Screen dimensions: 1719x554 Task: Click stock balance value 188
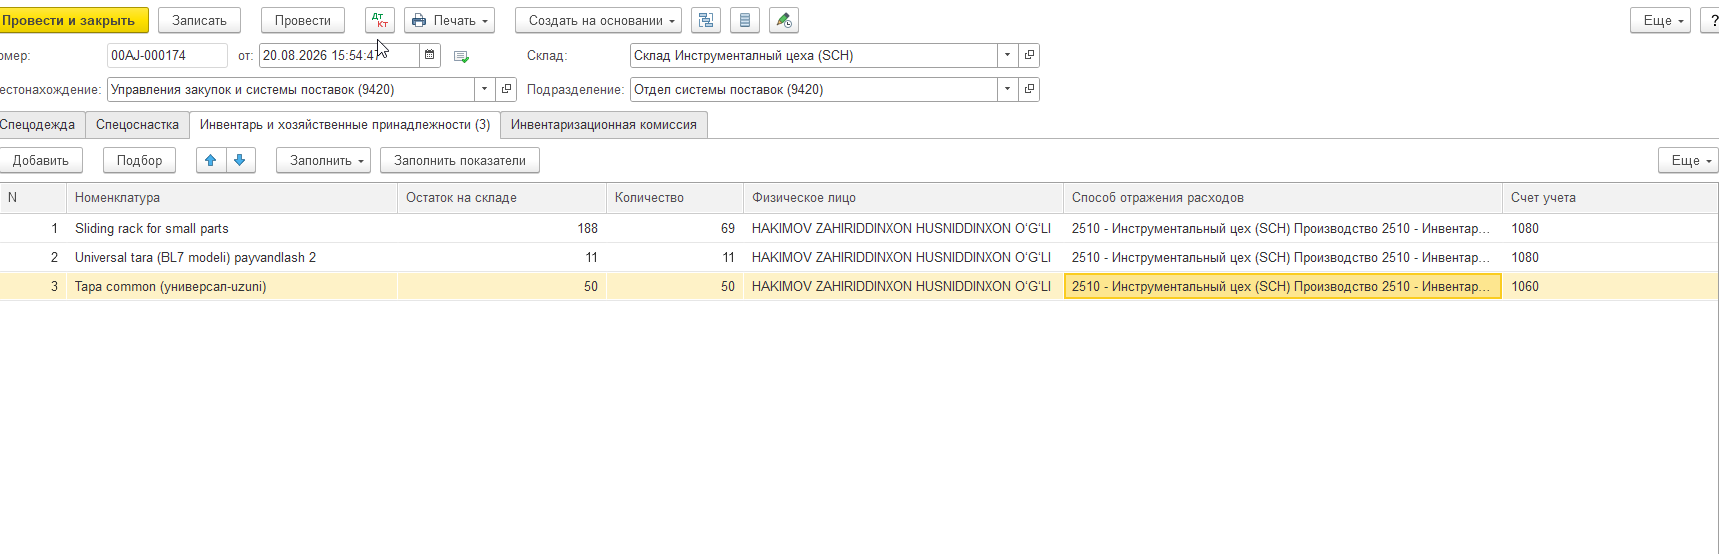[588, 228]
